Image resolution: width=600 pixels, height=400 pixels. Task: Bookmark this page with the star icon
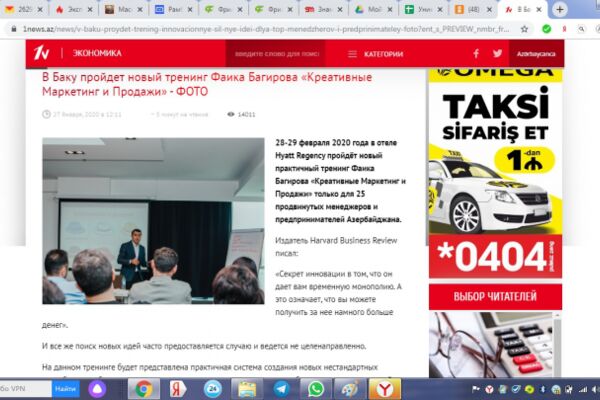(524, 29)
